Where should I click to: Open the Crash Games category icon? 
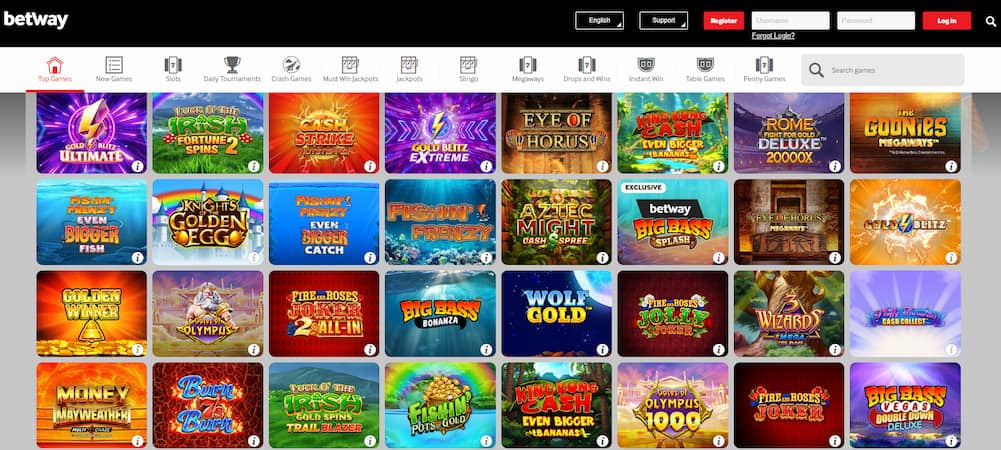291,64
